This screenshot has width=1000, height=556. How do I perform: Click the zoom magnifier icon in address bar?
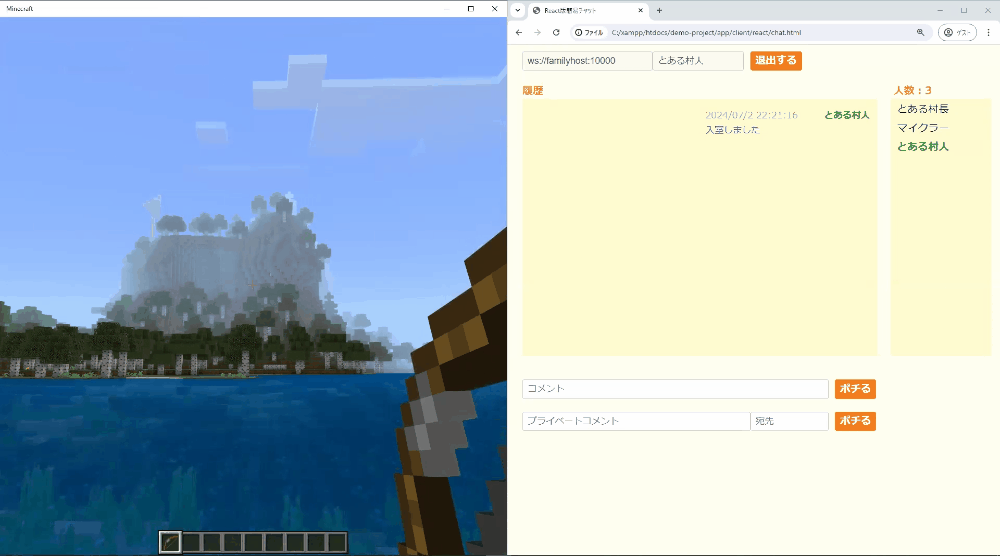point(920,32)
